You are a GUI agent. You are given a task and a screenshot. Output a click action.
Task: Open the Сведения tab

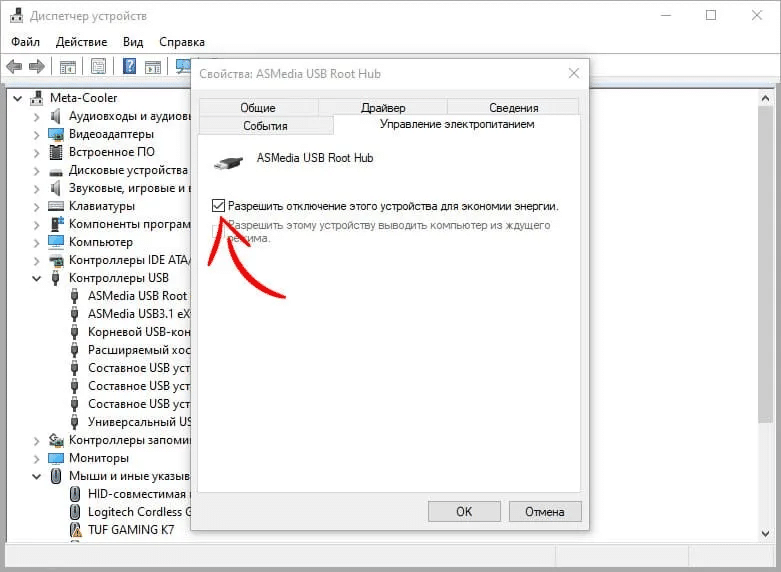point(513,108)
